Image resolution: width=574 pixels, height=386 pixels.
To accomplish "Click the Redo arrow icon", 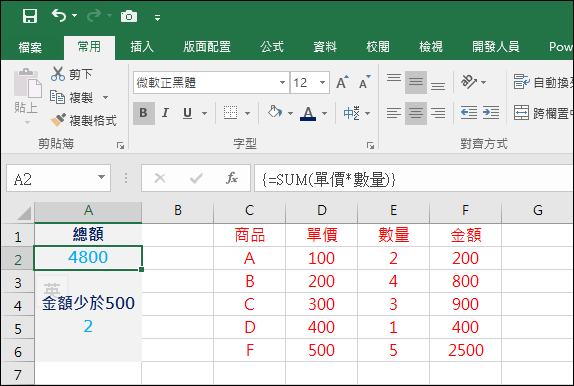I will pos(94,16).
